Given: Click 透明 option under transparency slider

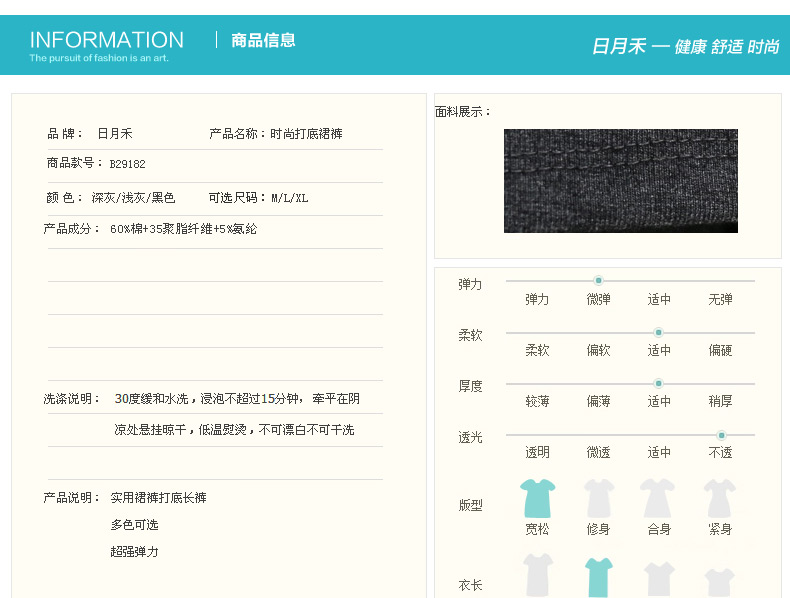Looking at the screenshot, I should [x=538, y=452].
